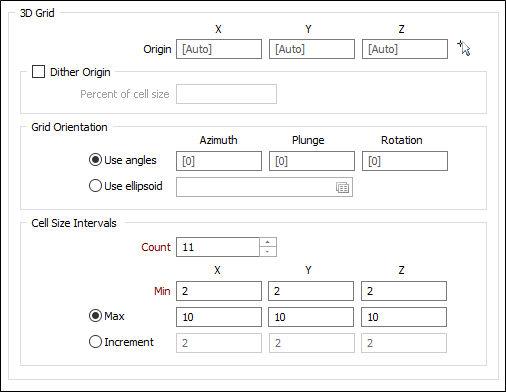This screenshot has width=506, height=392.
Task: Increase Count with the up spinner arrow
Action: (x=268, y=242)
